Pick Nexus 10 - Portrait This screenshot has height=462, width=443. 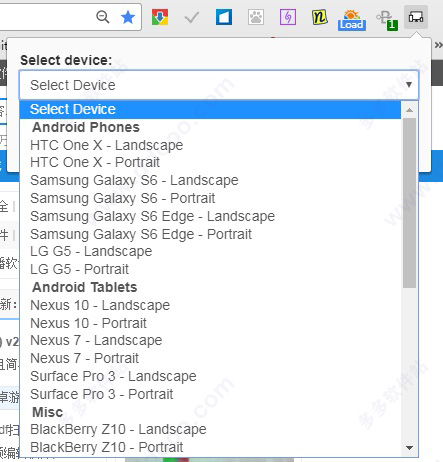(210, 323)
